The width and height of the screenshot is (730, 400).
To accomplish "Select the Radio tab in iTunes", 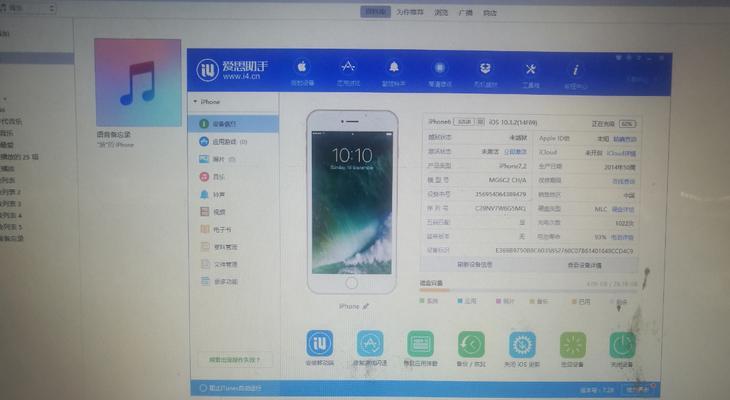I will [466, 13].
